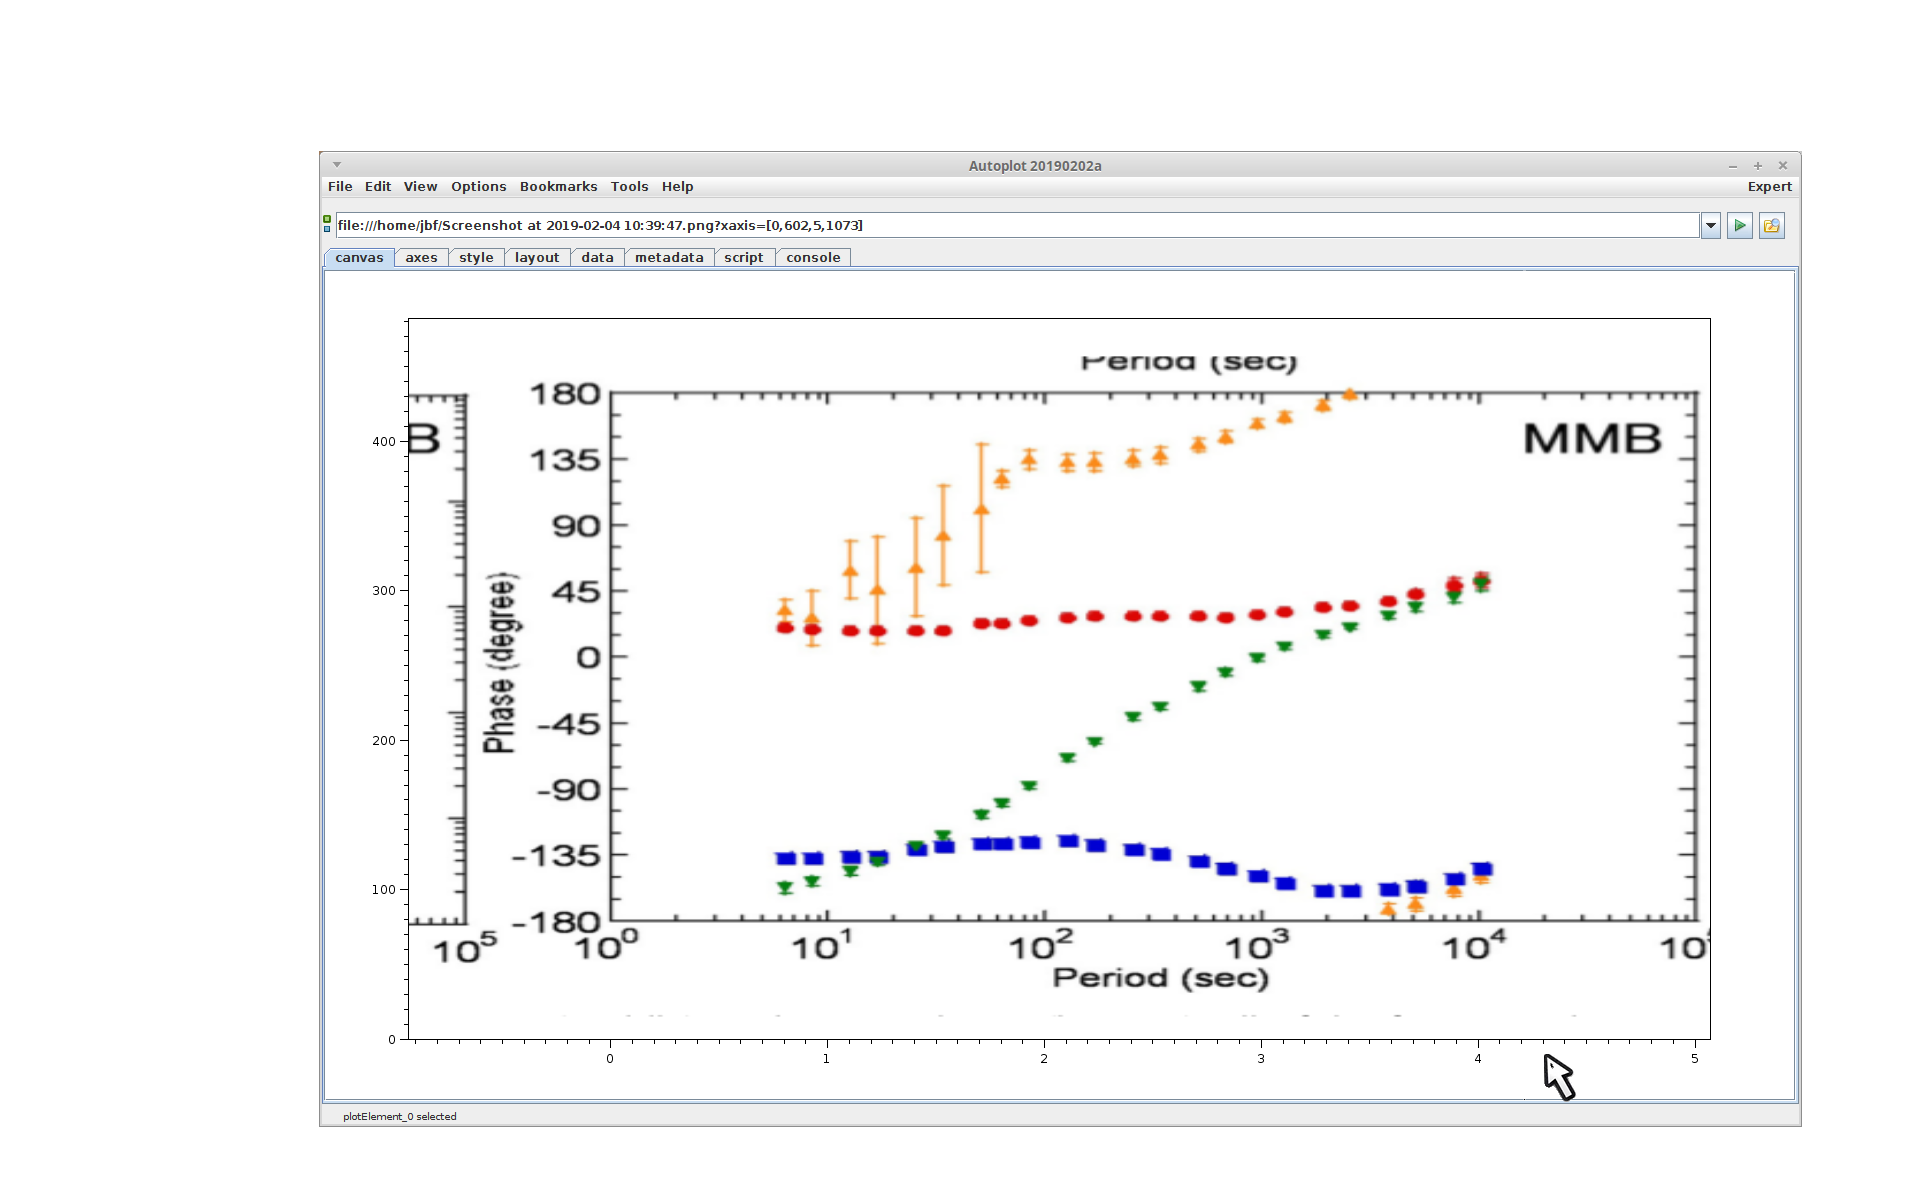
Task: Click the green play (go) icon
Action: (x=1740, y=226)
